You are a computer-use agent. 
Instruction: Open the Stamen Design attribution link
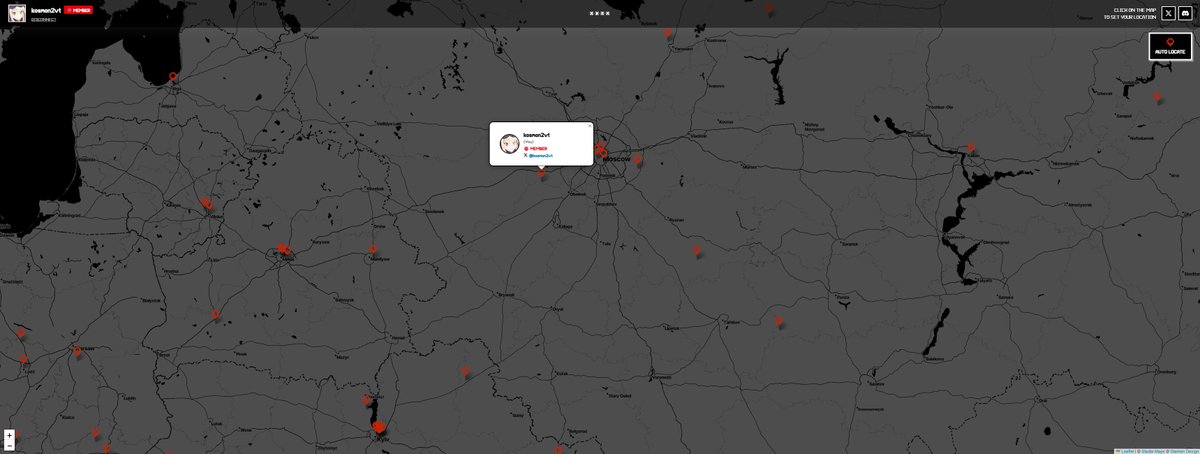1183,450
